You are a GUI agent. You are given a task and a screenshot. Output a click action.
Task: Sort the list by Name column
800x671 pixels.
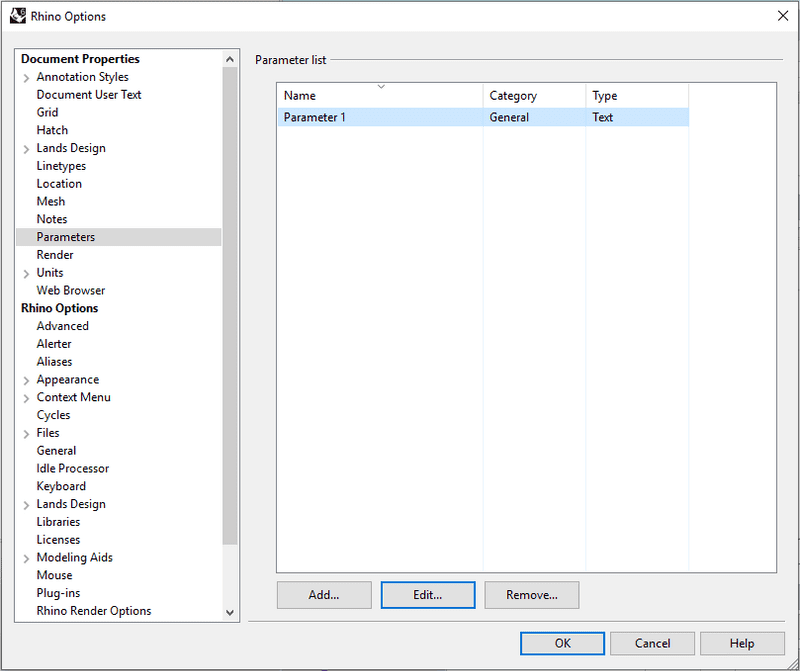click(x=380, y=96)
